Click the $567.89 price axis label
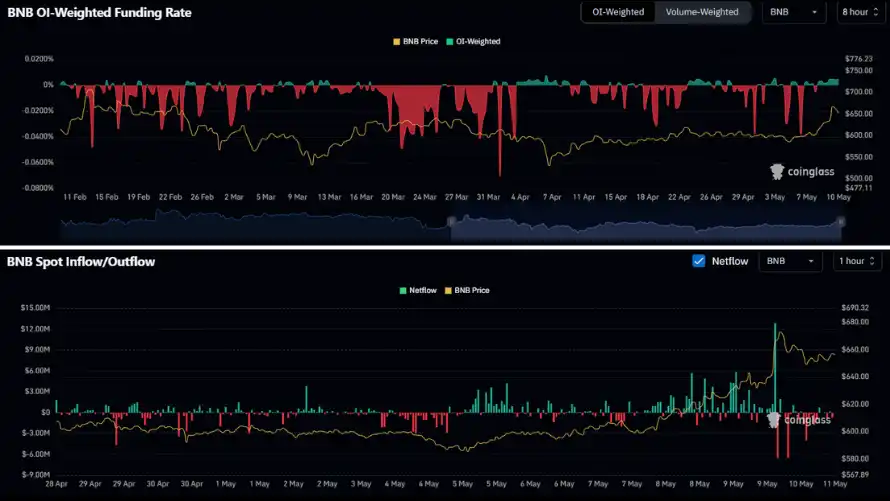This screenshot has height=501, width=890. pos(855,474)
